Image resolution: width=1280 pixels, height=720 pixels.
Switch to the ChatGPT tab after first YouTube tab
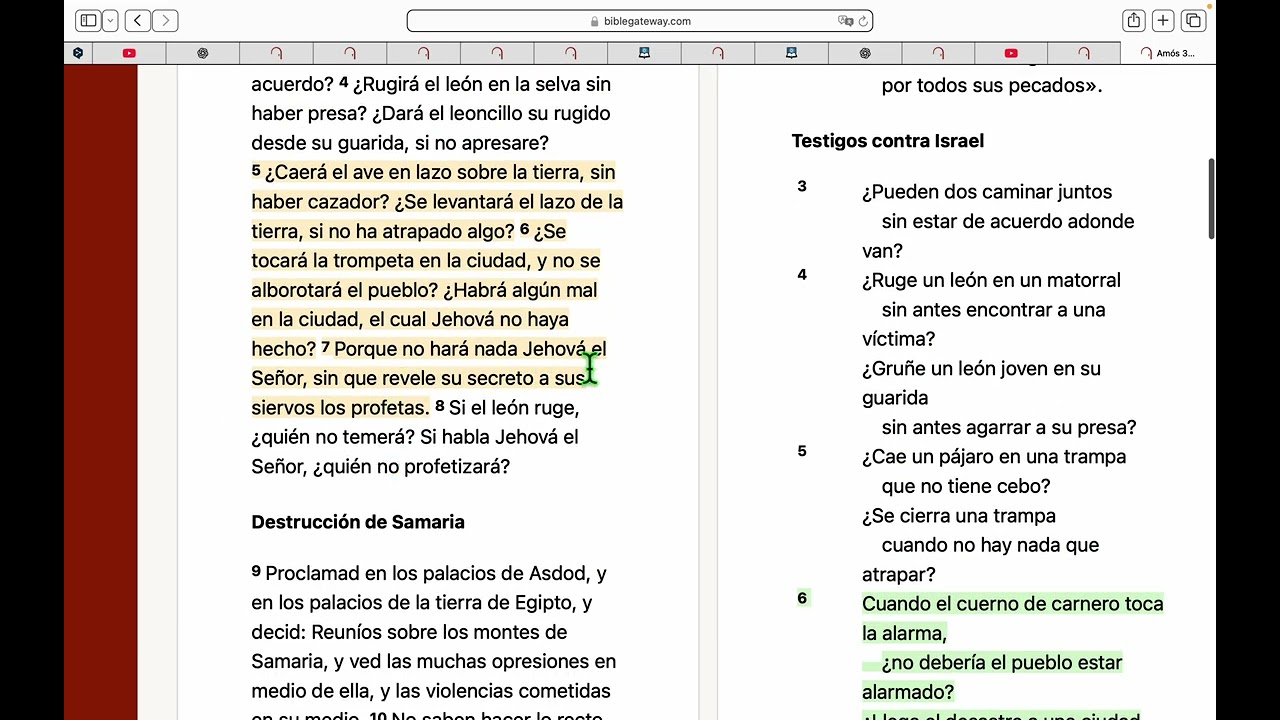pos(203,53)
